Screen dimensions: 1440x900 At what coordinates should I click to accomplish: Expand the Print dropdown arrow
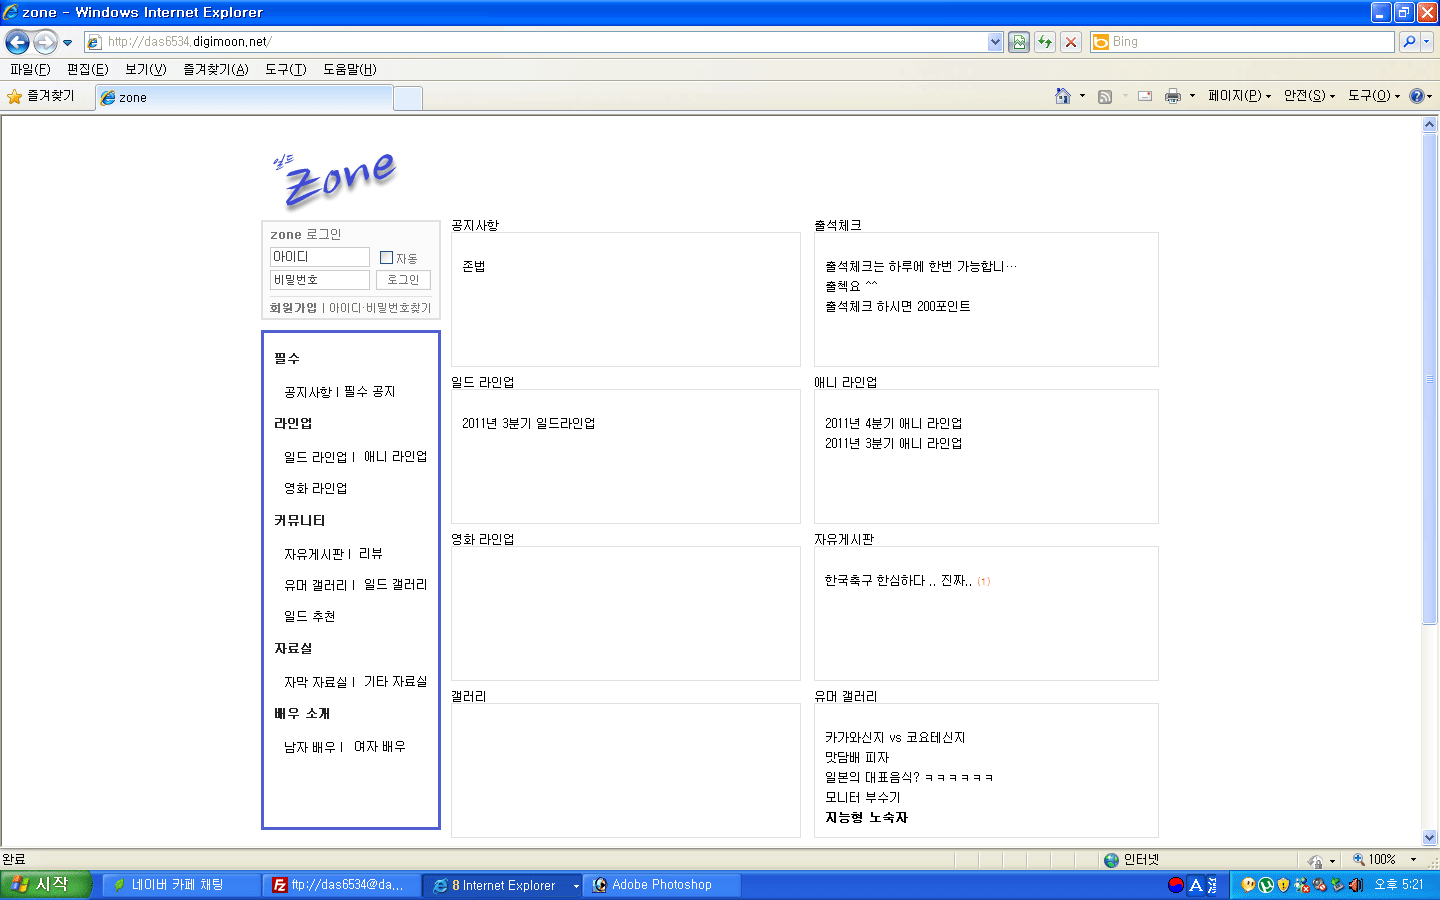click(x=1192, y=96)
